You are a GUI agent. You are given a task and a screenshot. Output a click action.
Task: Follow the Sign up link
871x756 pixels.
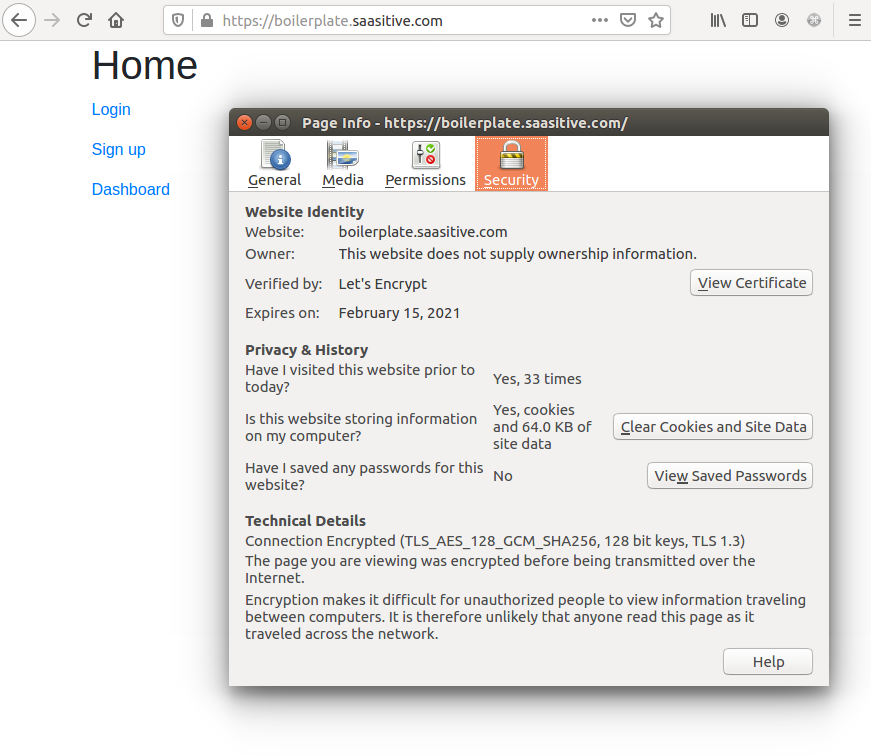click(x=119, y=150)
